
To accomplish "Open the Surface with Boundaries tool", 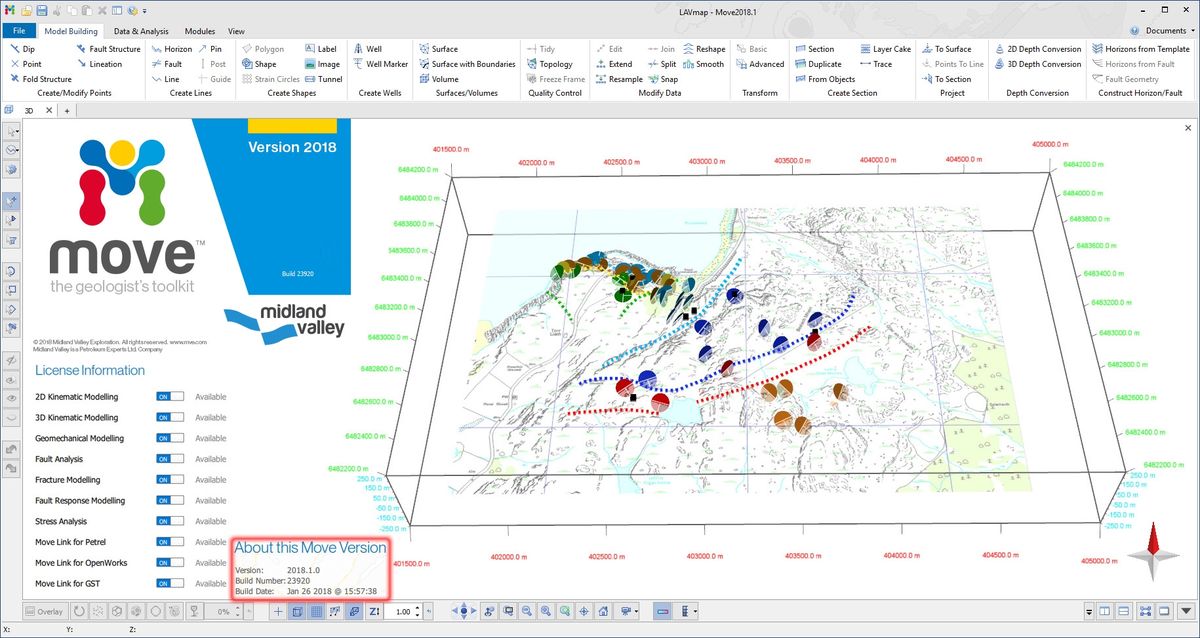I will pos(466,64).
